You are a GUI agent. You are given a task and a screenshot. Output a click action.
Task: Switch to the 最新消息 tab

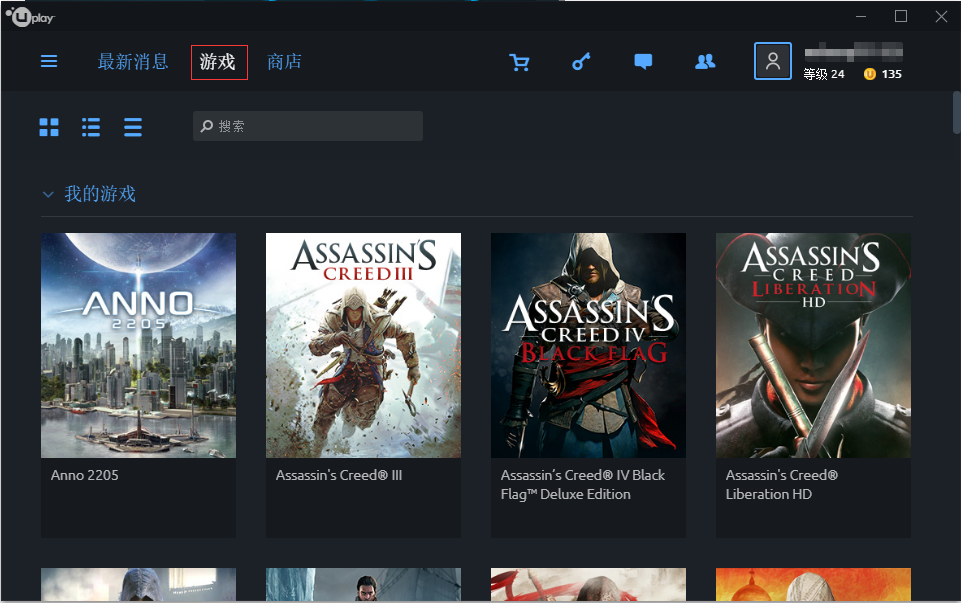click(x=133, y=61)
